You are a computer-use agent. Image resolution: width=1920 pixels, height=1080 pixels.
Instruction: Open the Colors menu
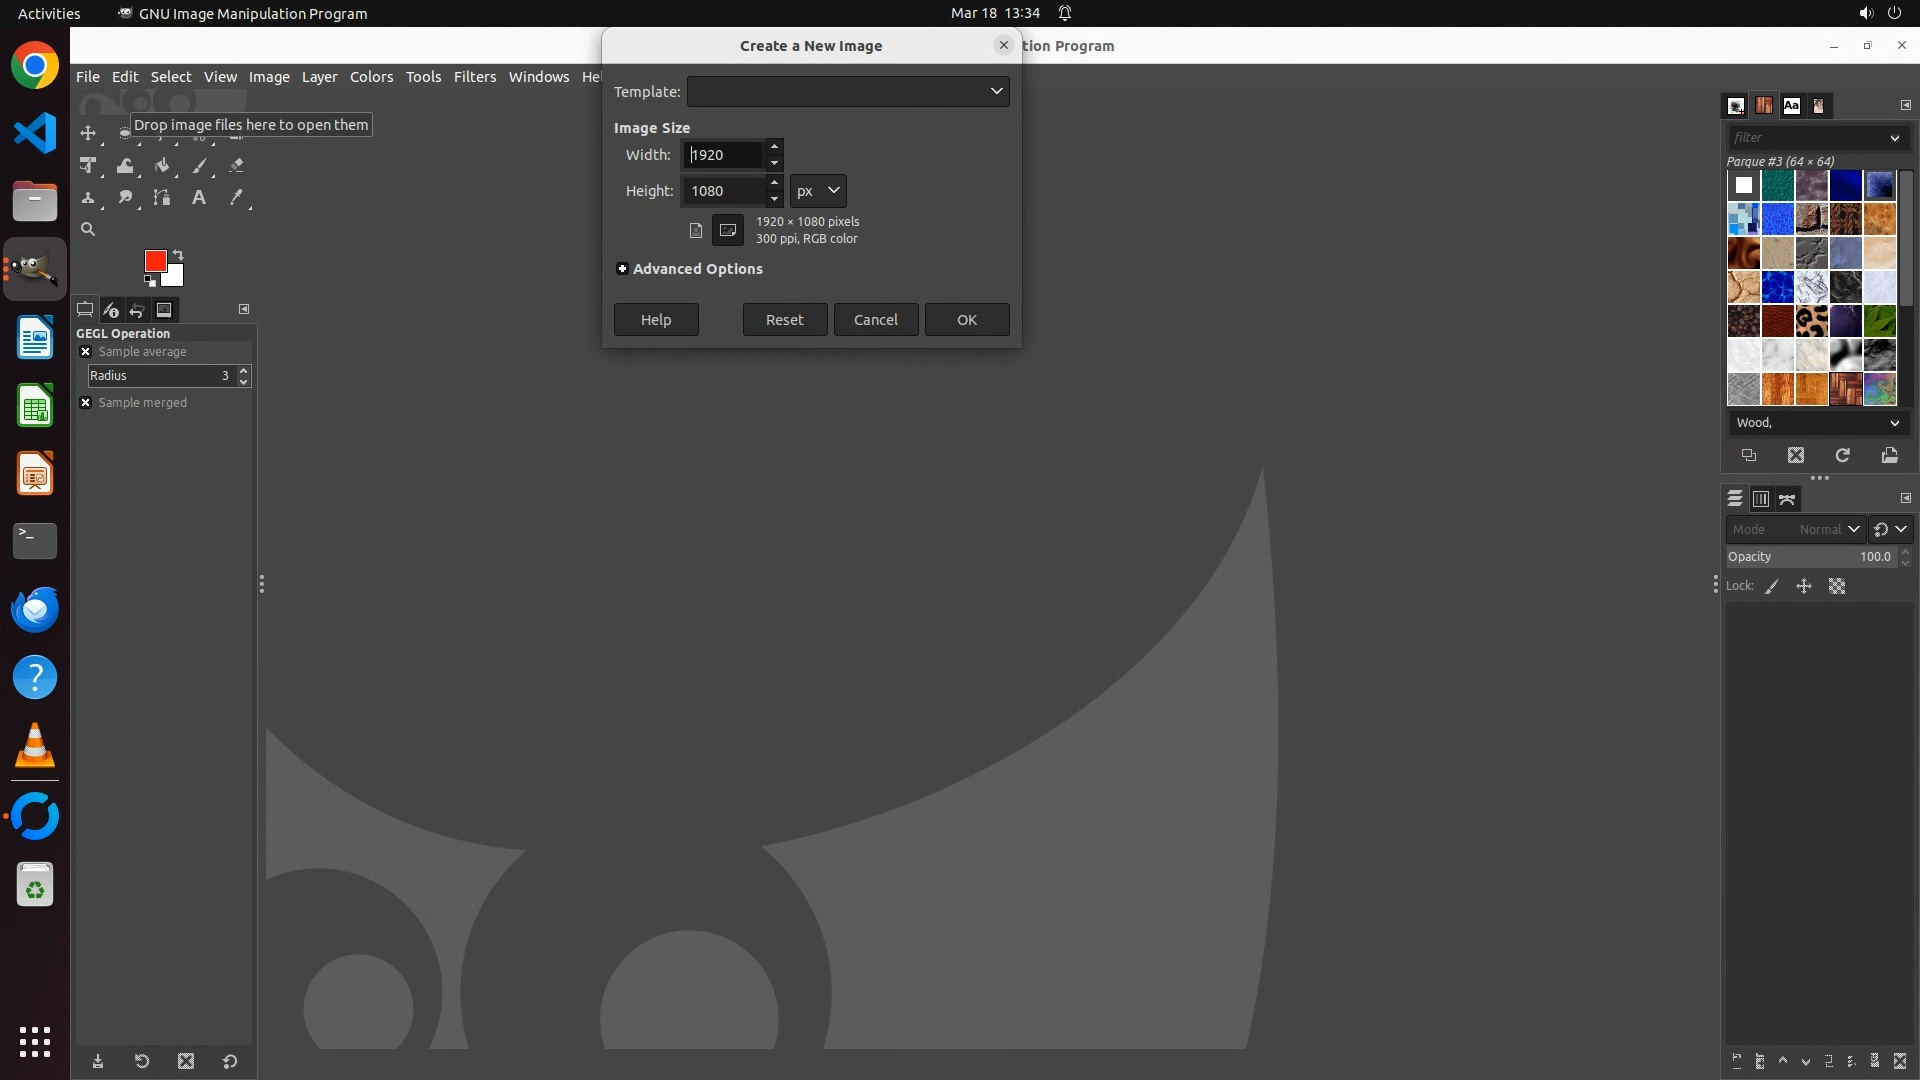click(371, 77)
